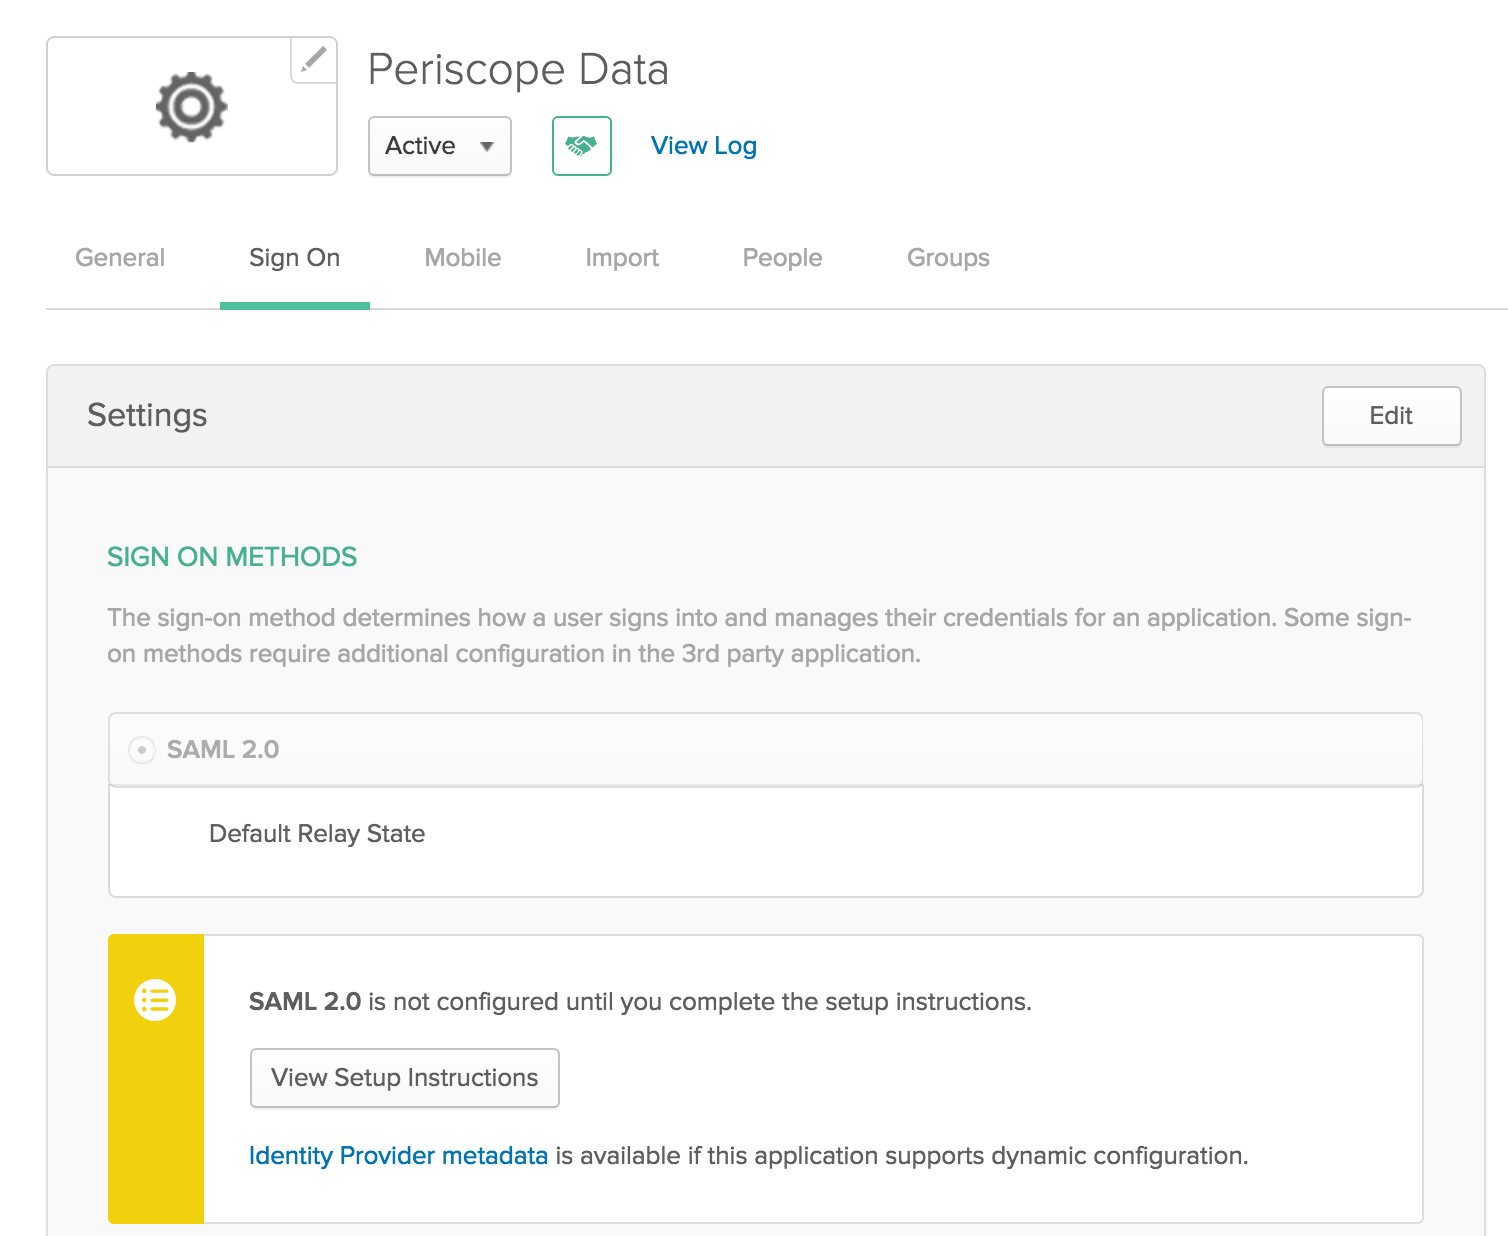
Task: Click the gear application logo
Action: point(191,106)
